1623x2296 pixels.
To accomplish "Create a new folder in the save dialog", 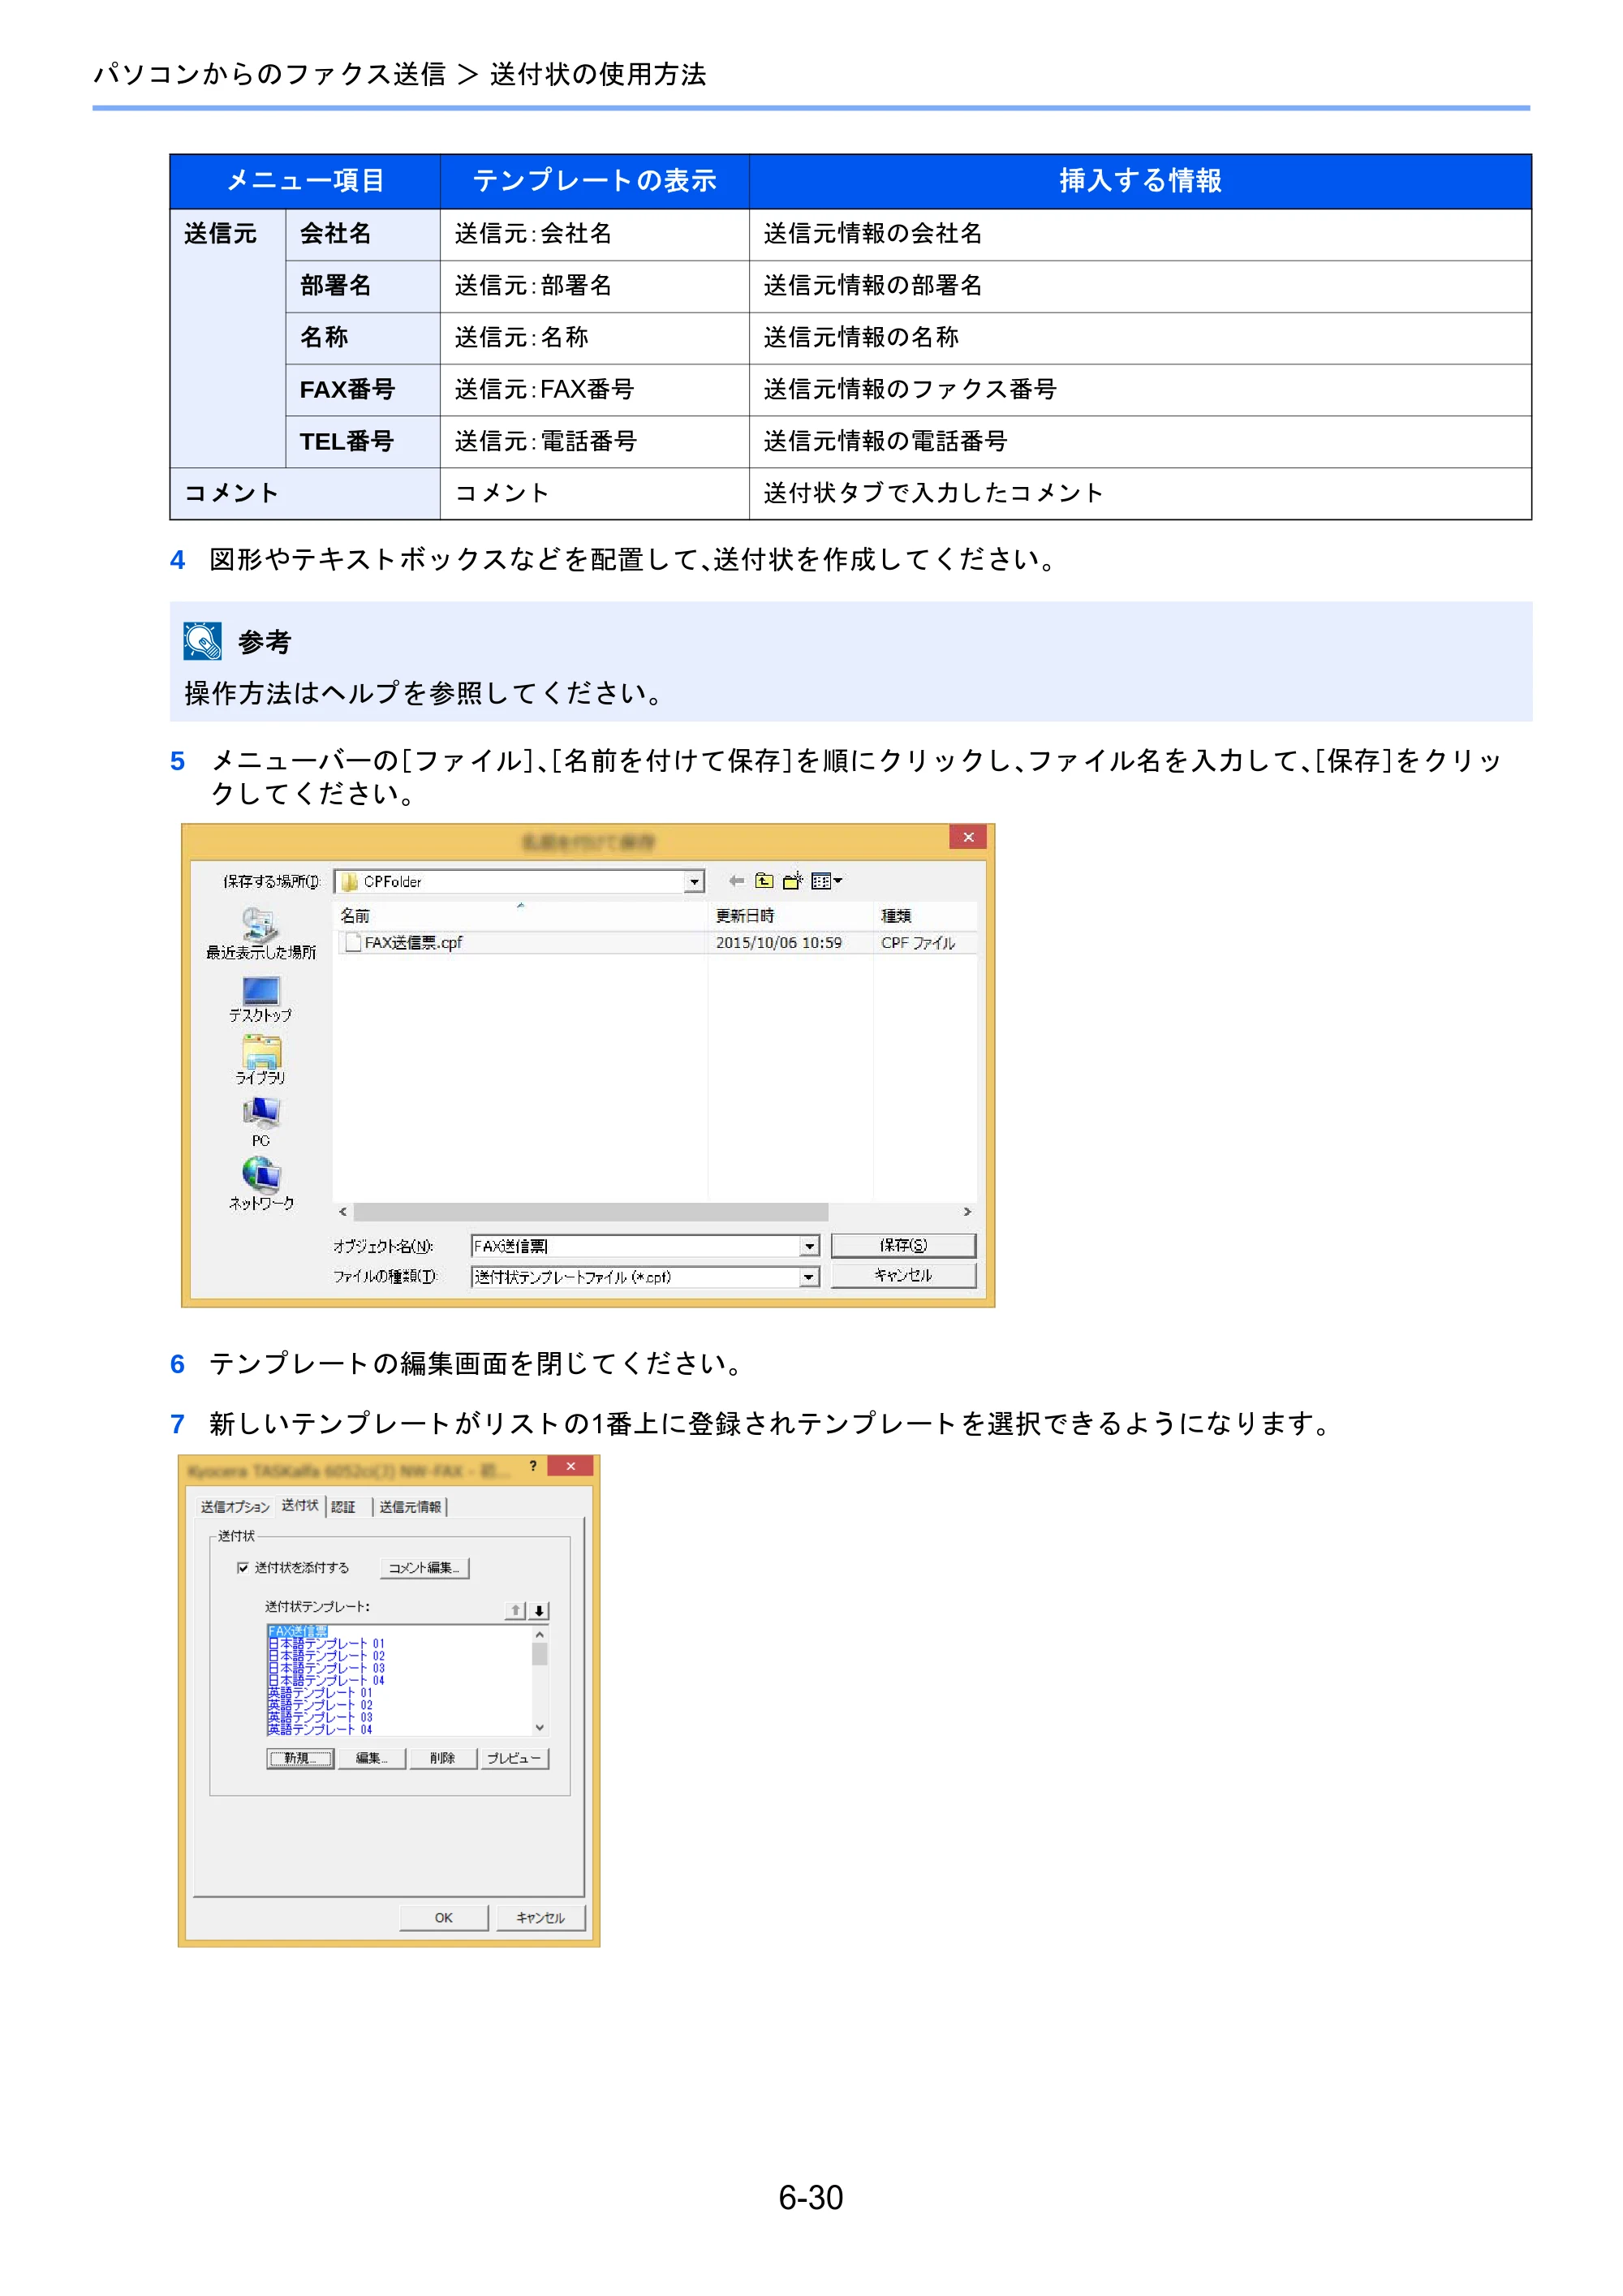I will pos(792,881).
